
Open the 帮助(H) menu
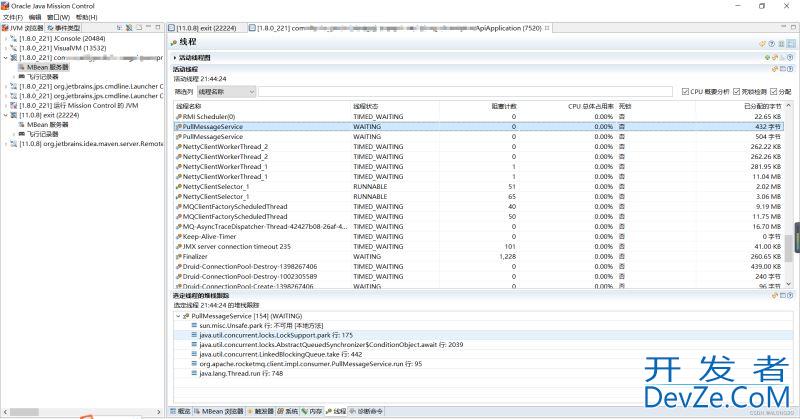(86, 17)
